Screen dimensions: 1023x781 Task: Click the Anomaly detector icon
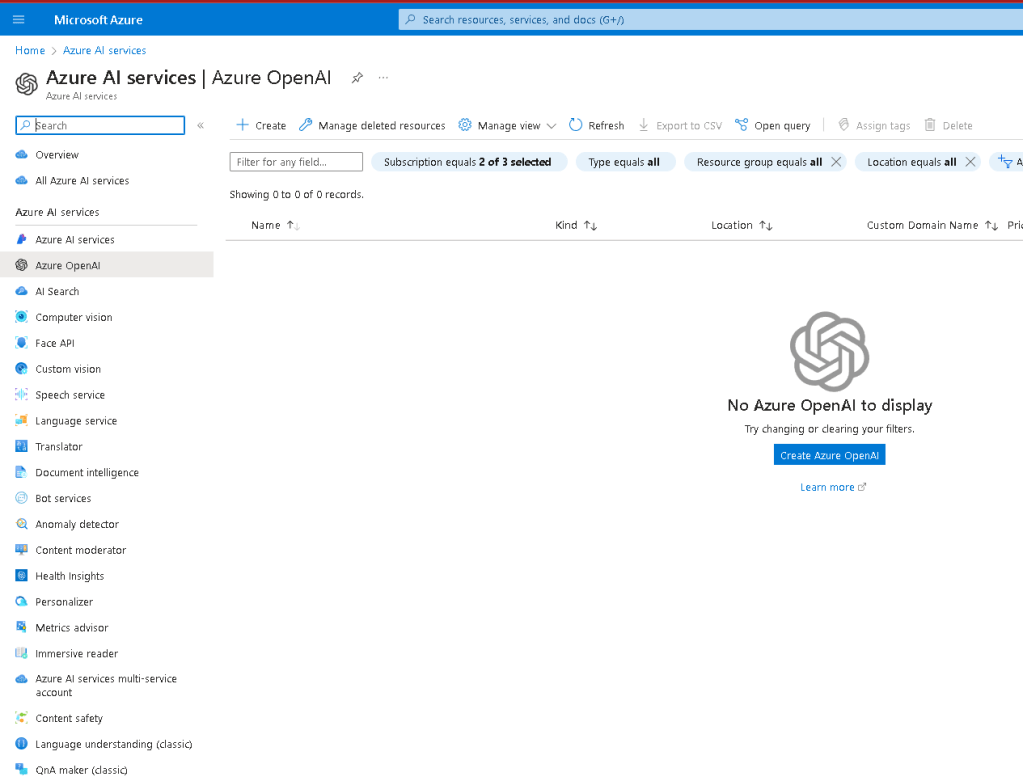(22, 524)
